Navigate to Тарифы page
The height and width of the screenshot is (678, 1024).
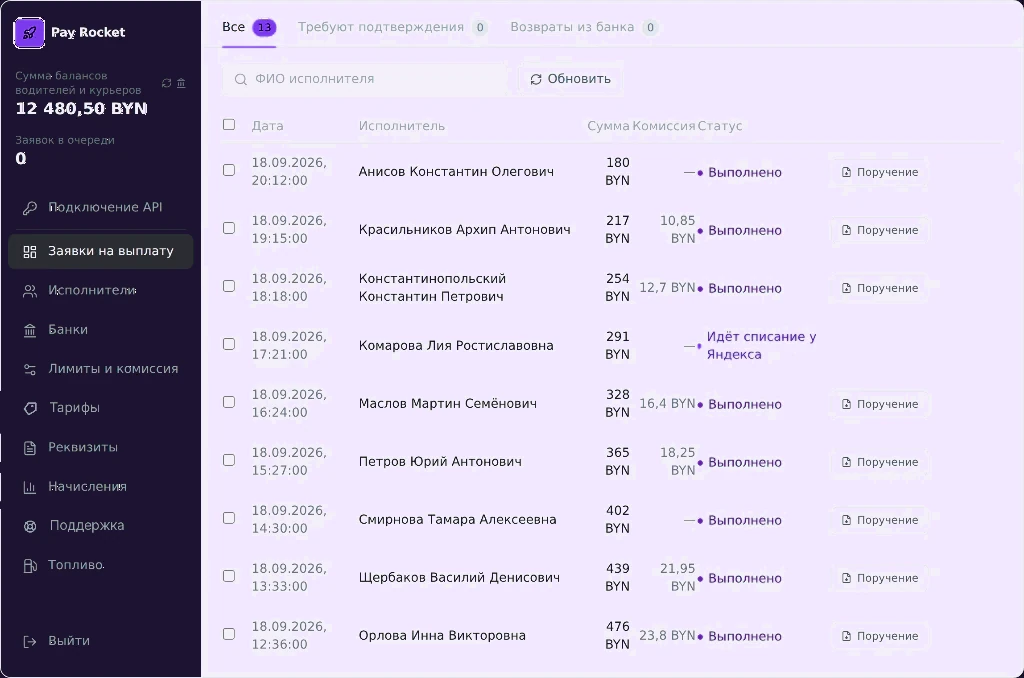pyautogui.click(x=101, y=408)
